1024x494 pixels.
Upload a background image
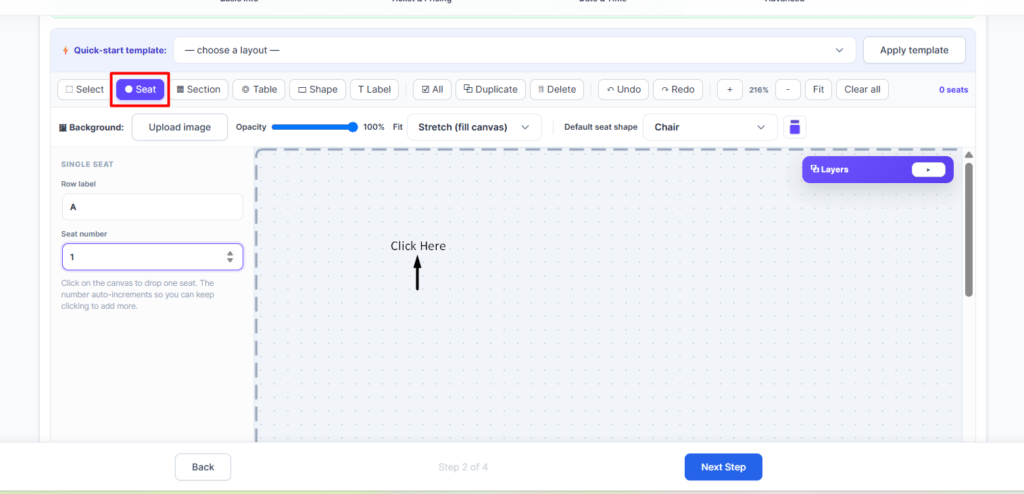point(180,127)
